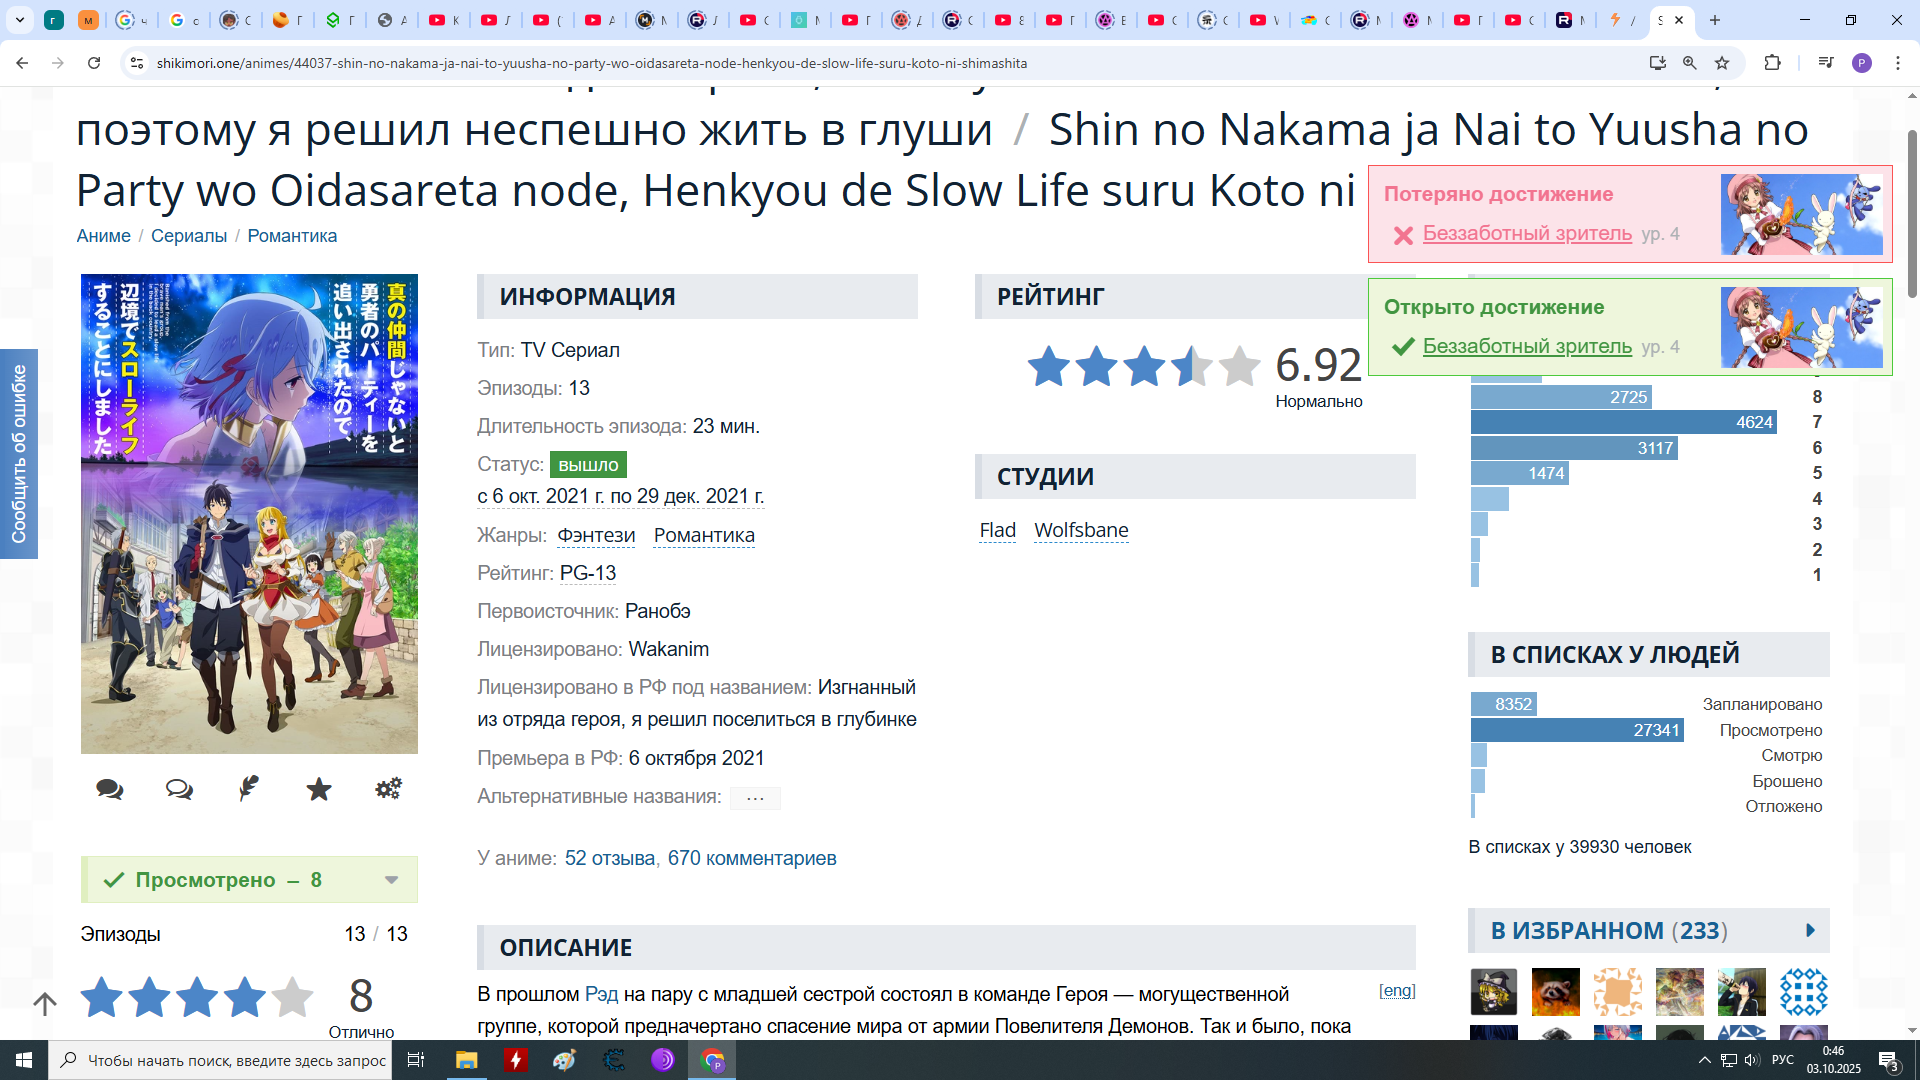The image size is (1920, 1080).
Task: Click the solid speech bubbles comment icon
Action: point(110,789)
